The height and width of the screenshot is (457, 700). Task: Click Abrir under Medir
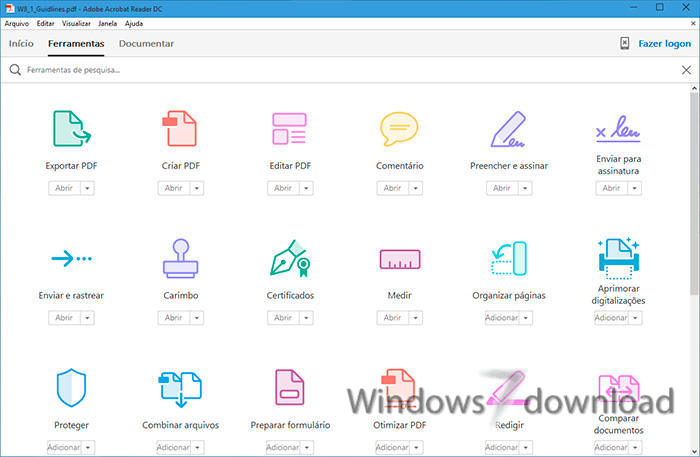pos(392,318)
